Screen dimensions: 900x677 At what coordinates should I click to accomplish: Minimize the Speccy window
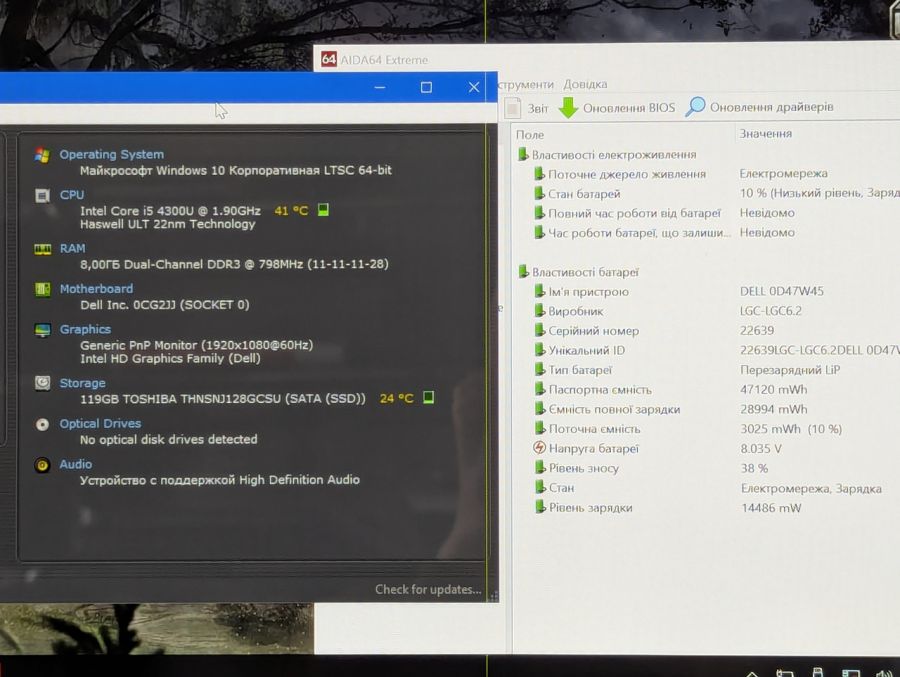[x=379, y=87]
